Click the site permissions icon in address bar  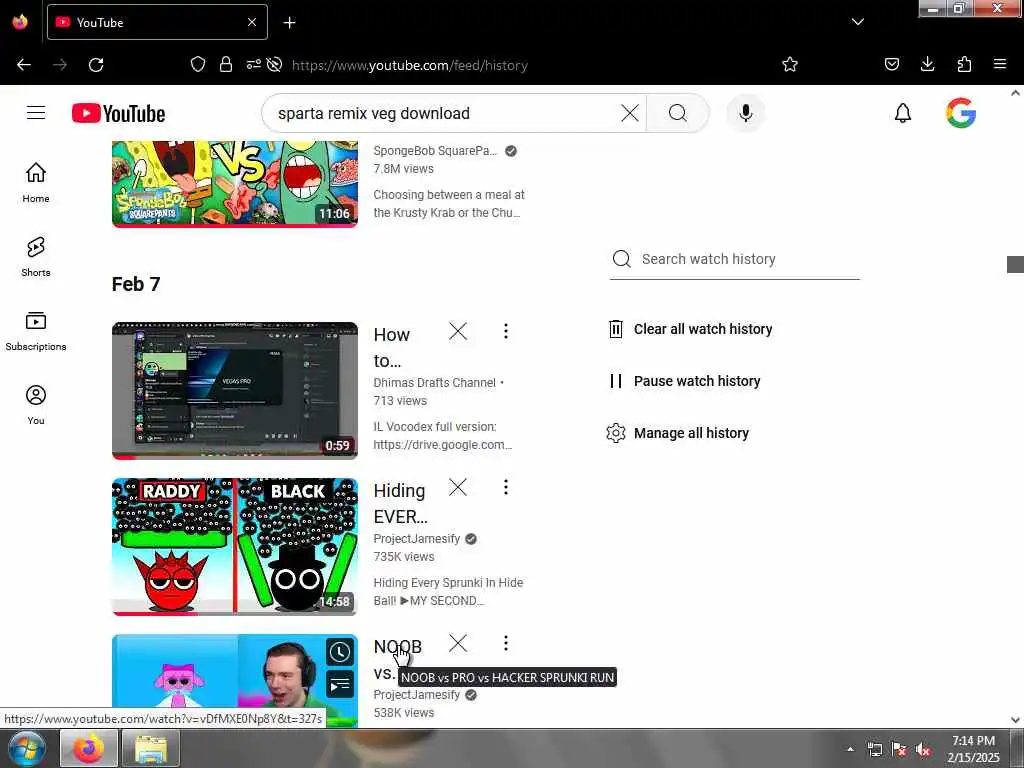click(253, 64)
